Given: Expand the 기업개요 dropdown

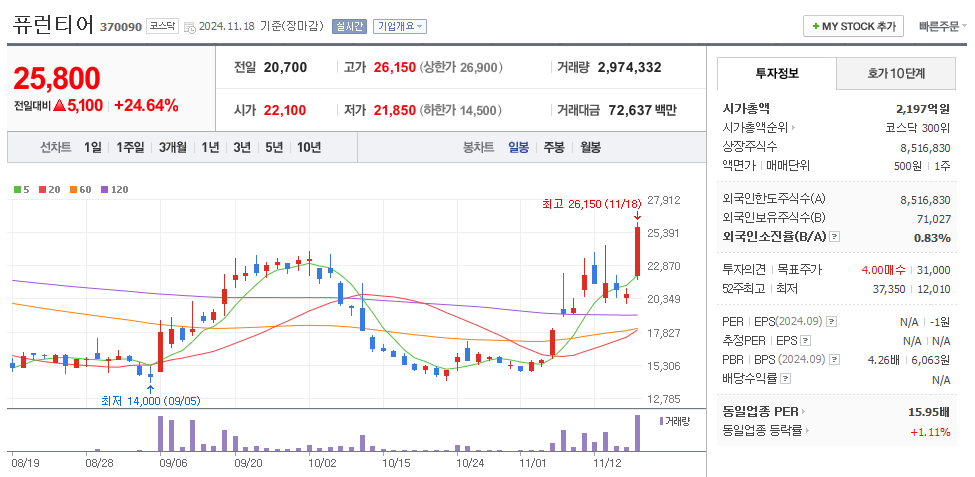Looking at the screenshot, I should [x=399, y=27].
